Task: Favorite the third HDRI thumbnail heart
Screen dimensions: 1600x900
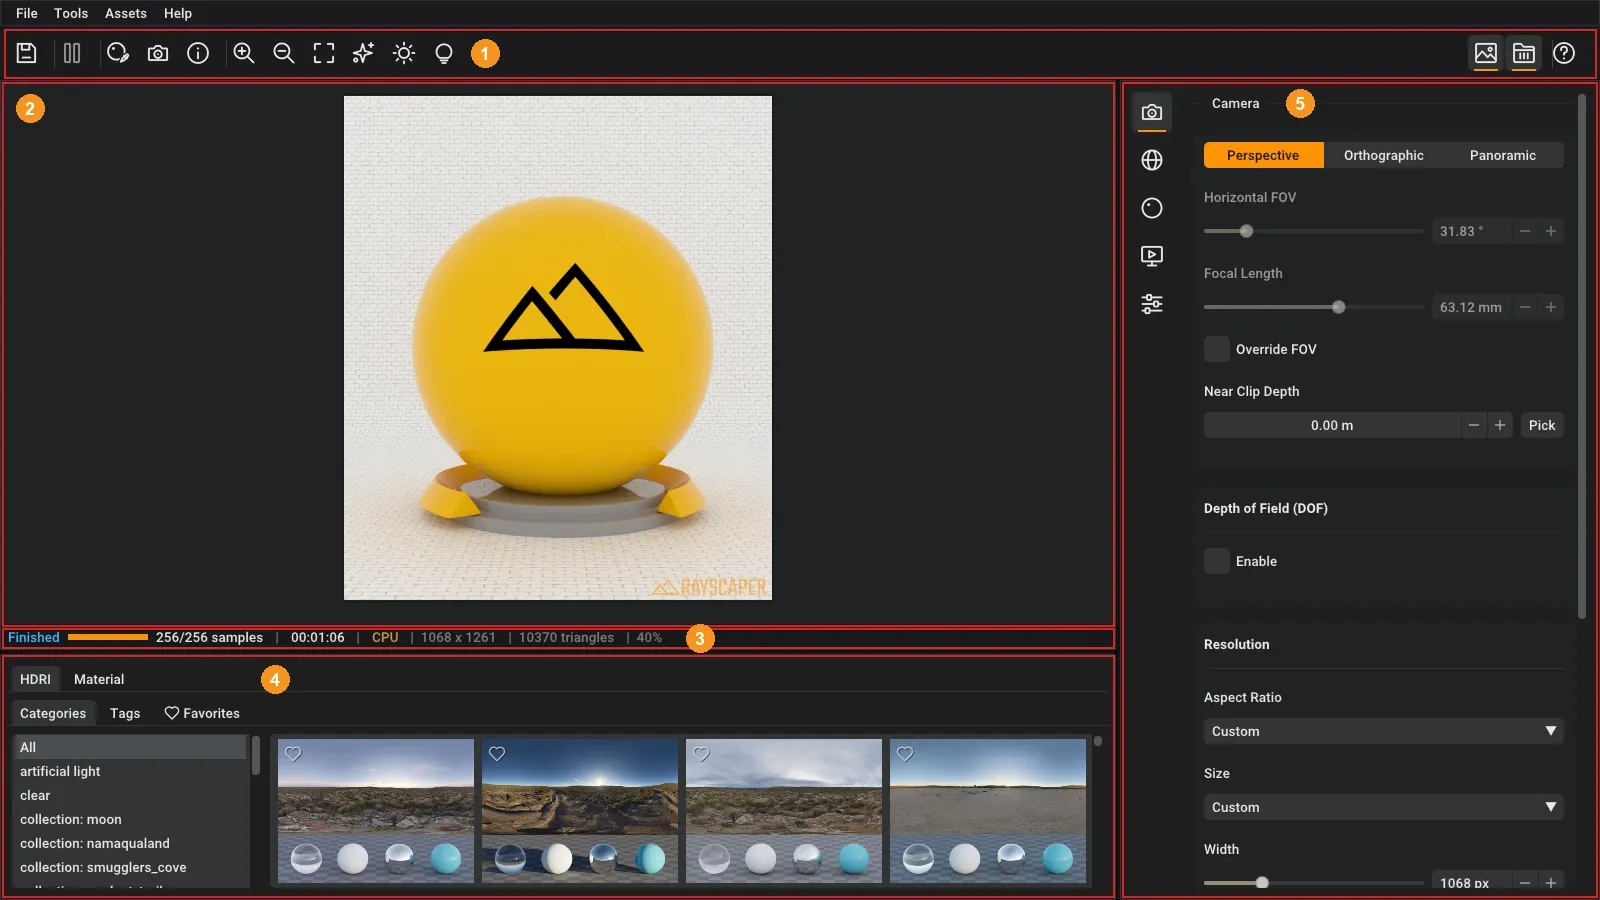Action: 701,754
